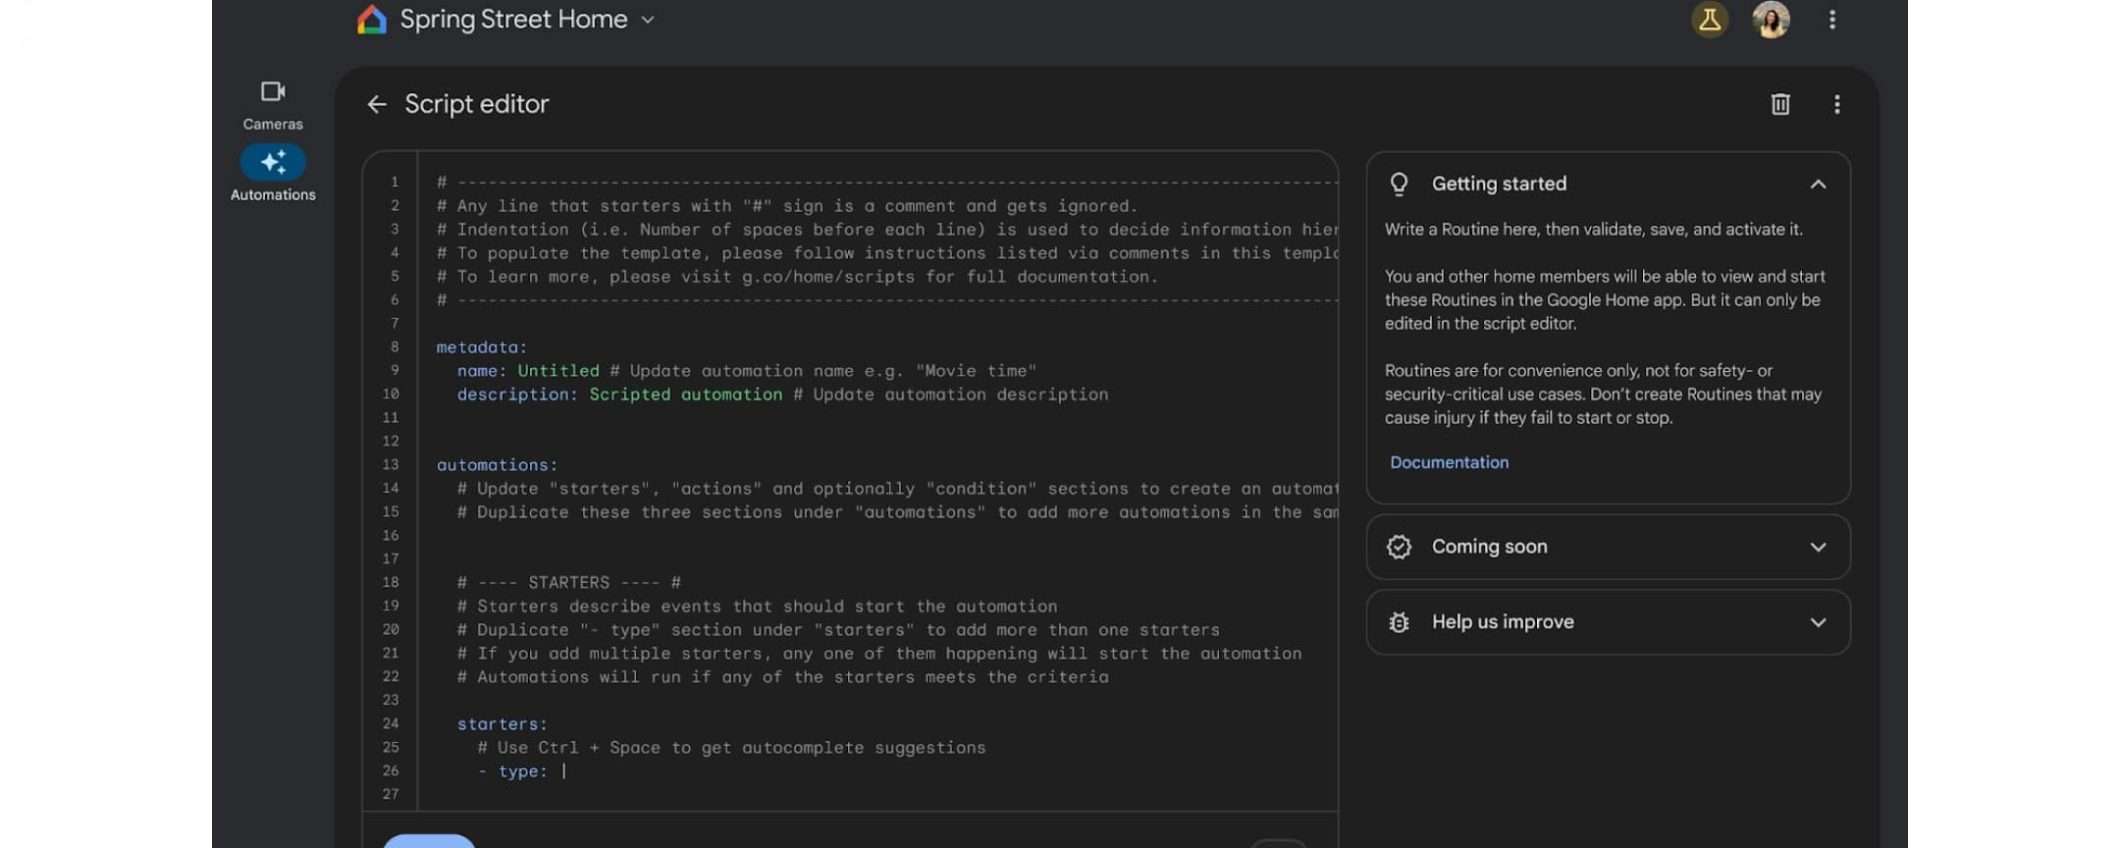Open the user profile avatar

click(1771, 20)
